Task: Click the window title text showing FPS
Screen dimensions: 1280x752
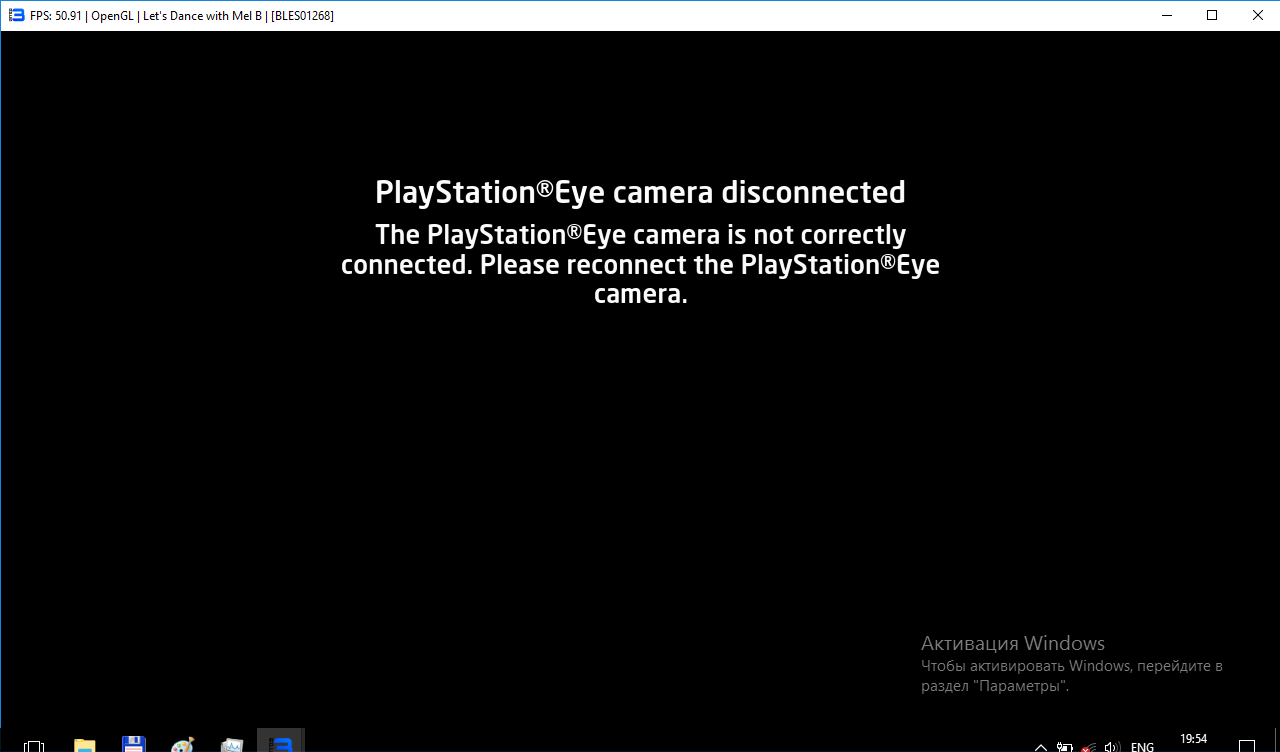Action: coord(182,16)
